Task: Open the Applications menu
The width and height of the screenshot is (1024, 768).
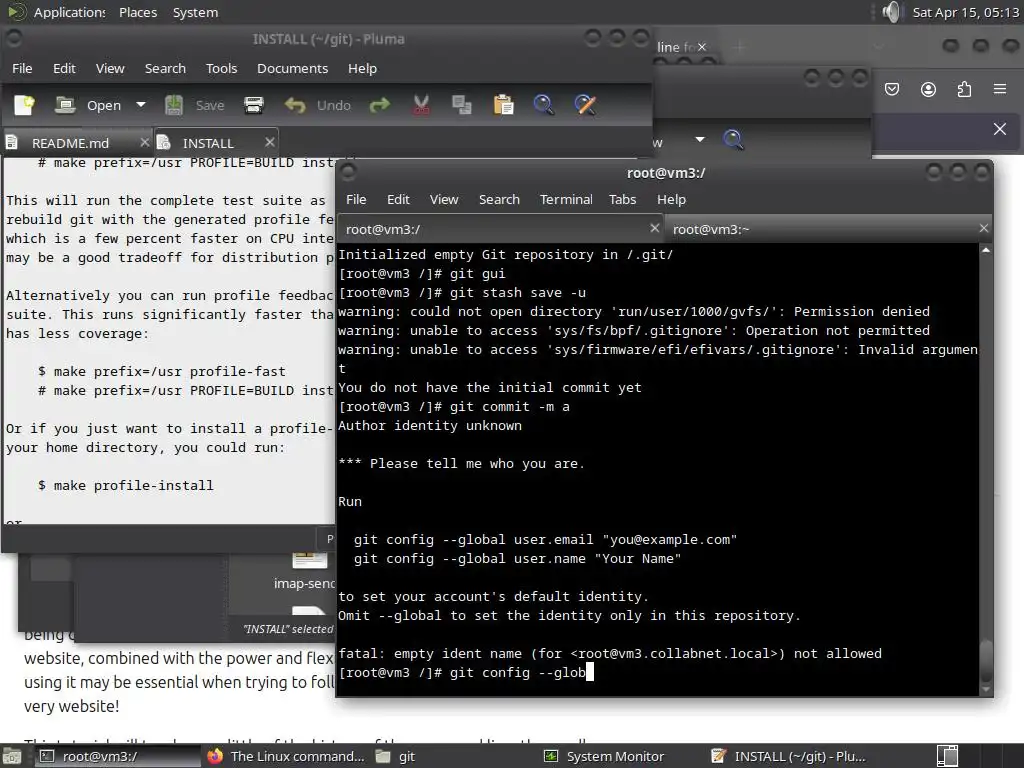Action: (57, 12)
